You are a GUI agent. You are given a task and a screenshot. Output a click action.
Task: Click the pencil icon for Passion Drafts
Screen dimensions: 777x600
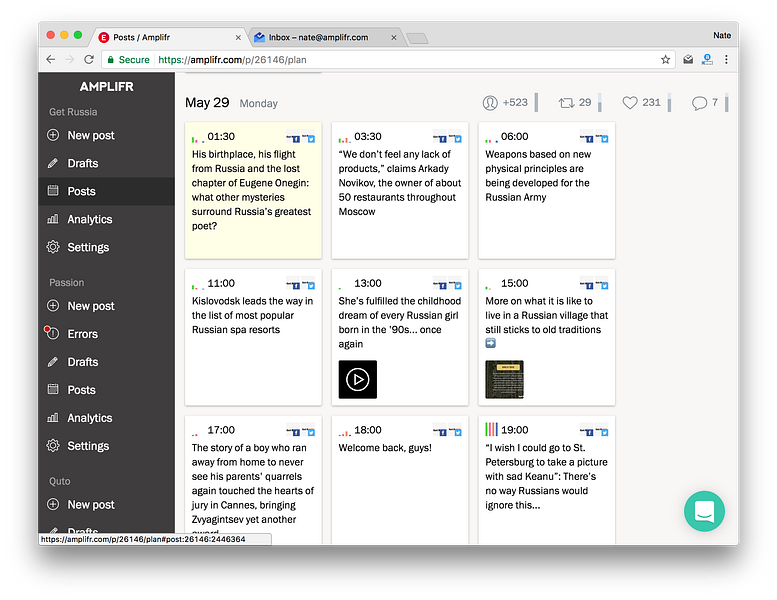click(x=53, y=362)
